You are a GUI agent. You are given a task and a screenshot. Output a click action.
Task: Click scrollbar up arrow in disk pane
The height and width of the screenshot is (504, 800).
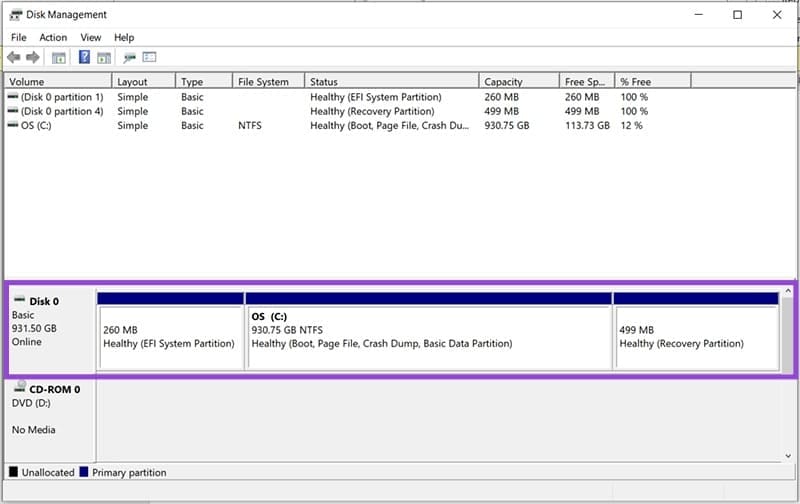(788, 291)
